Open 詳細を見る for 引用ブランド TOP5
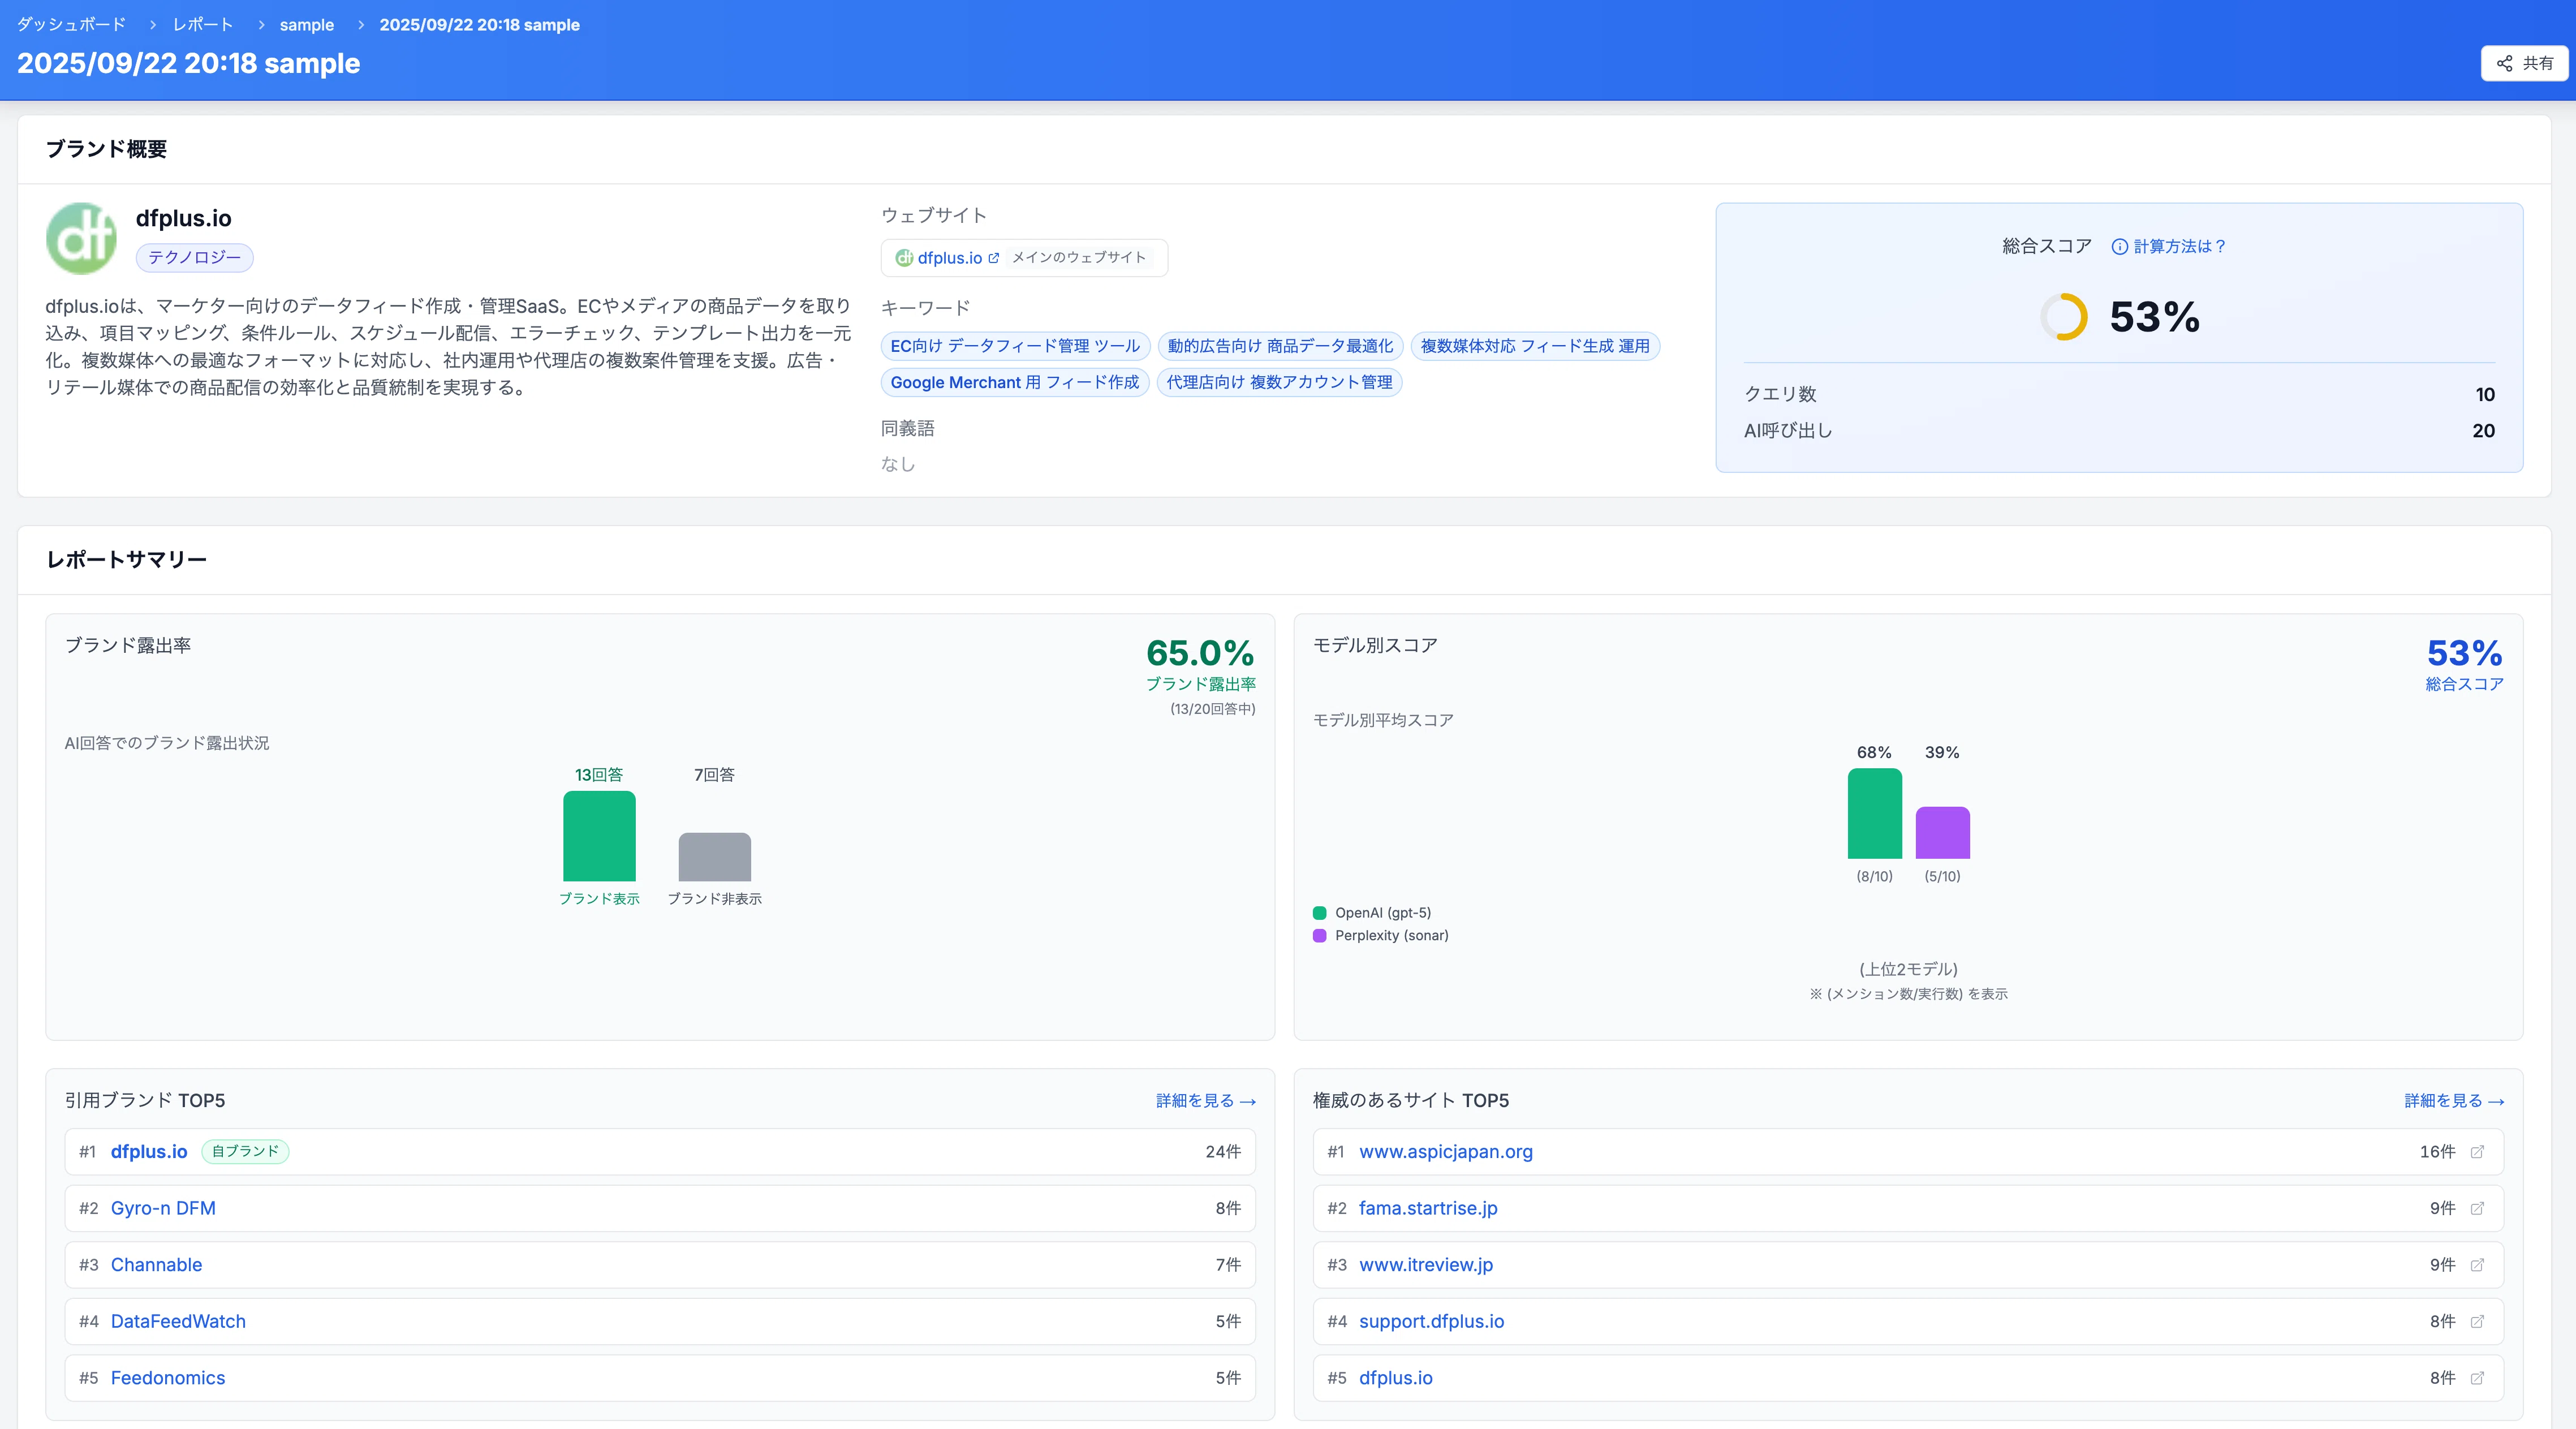Image resolution: width=2576 pixels, height=1429 pixels. (1206, 1100)
